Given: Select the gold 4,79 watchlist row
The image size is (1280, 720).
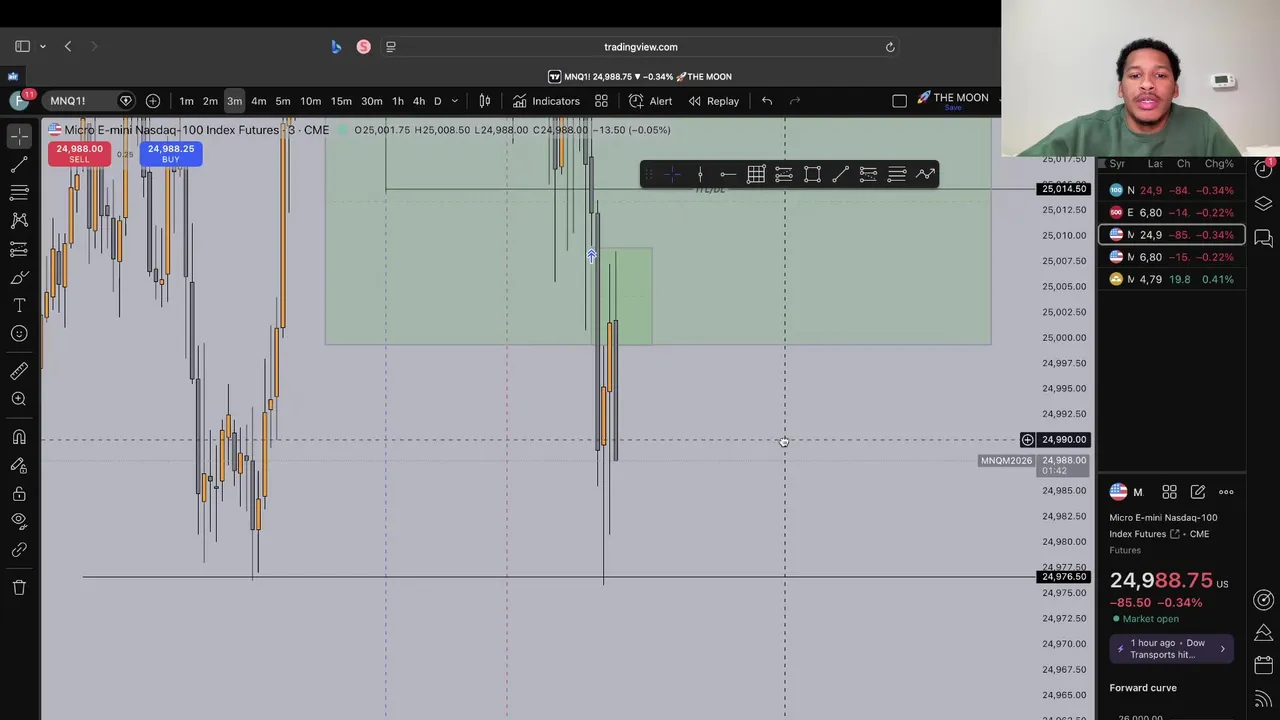Looking at the screenshot, I should tap(1171, 279).
